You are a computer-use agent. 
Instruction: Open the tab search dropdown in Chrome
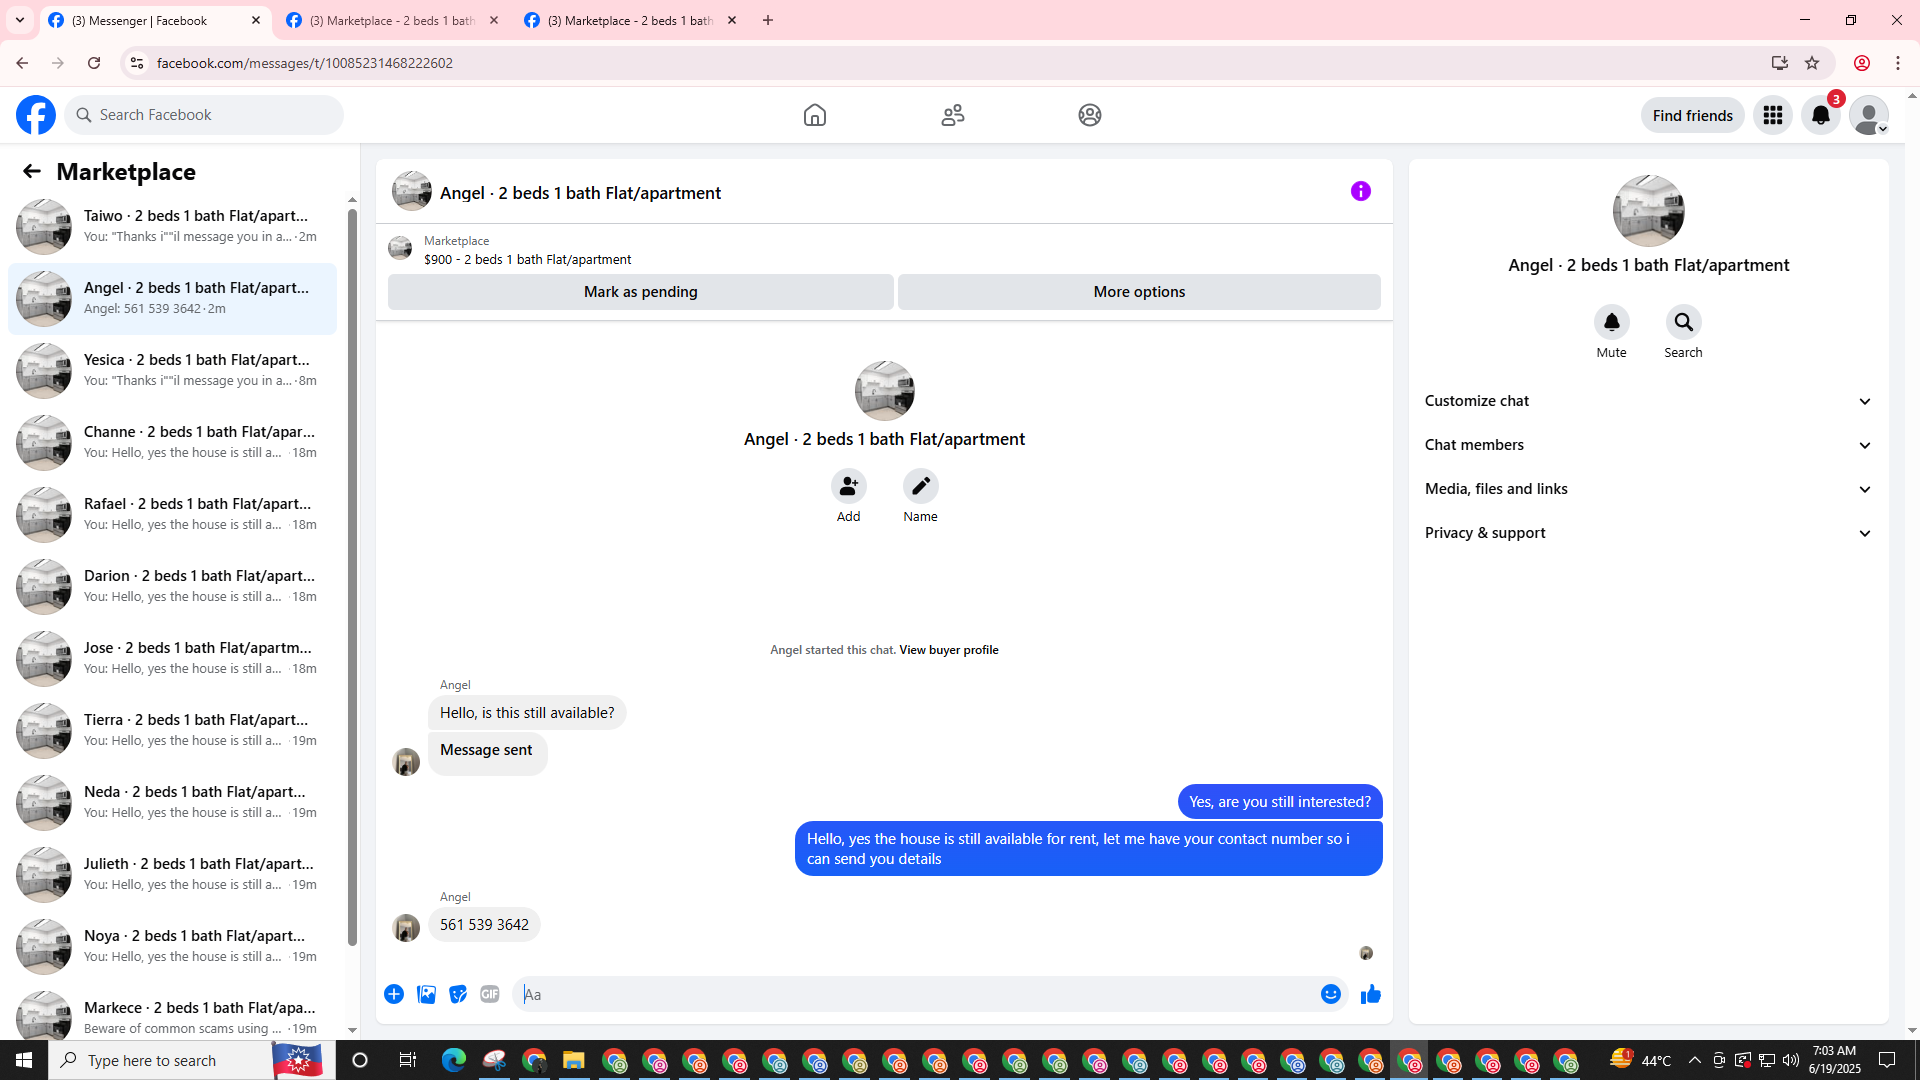tap(20, 20)
